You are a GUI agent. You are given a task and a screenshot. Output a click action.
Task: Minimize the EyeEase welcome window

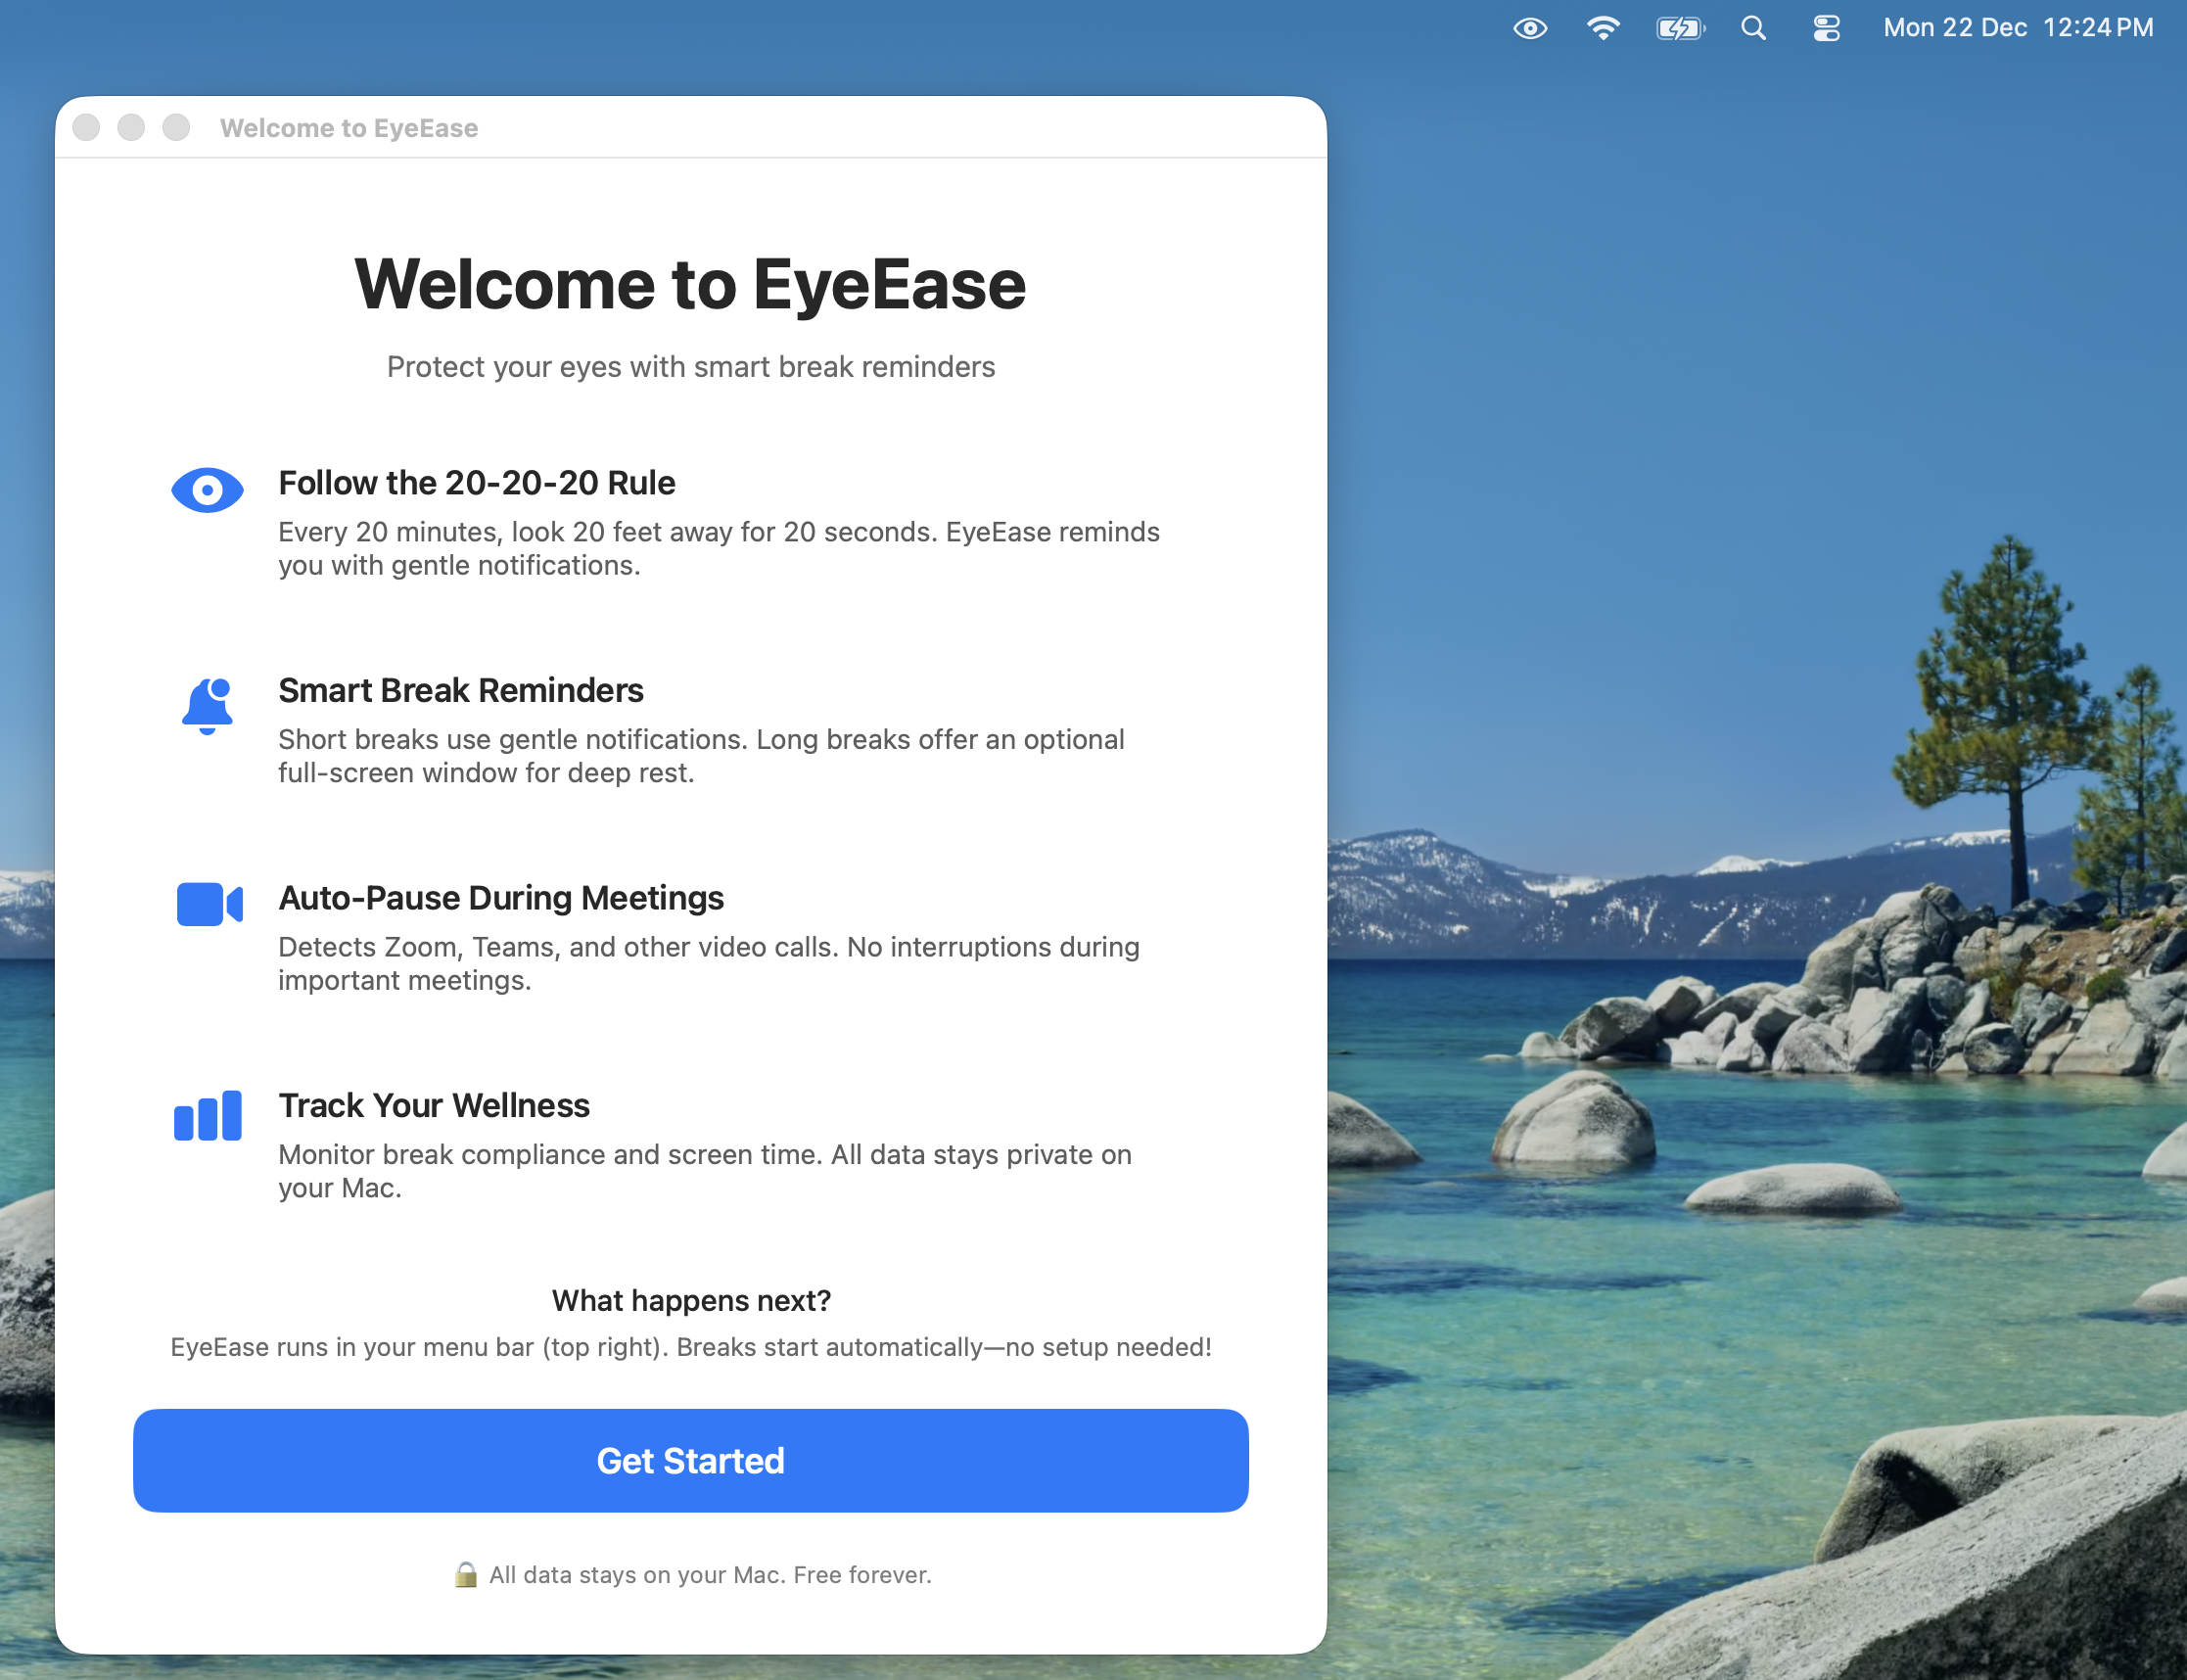pyautogui.click(x=131, y=127)
